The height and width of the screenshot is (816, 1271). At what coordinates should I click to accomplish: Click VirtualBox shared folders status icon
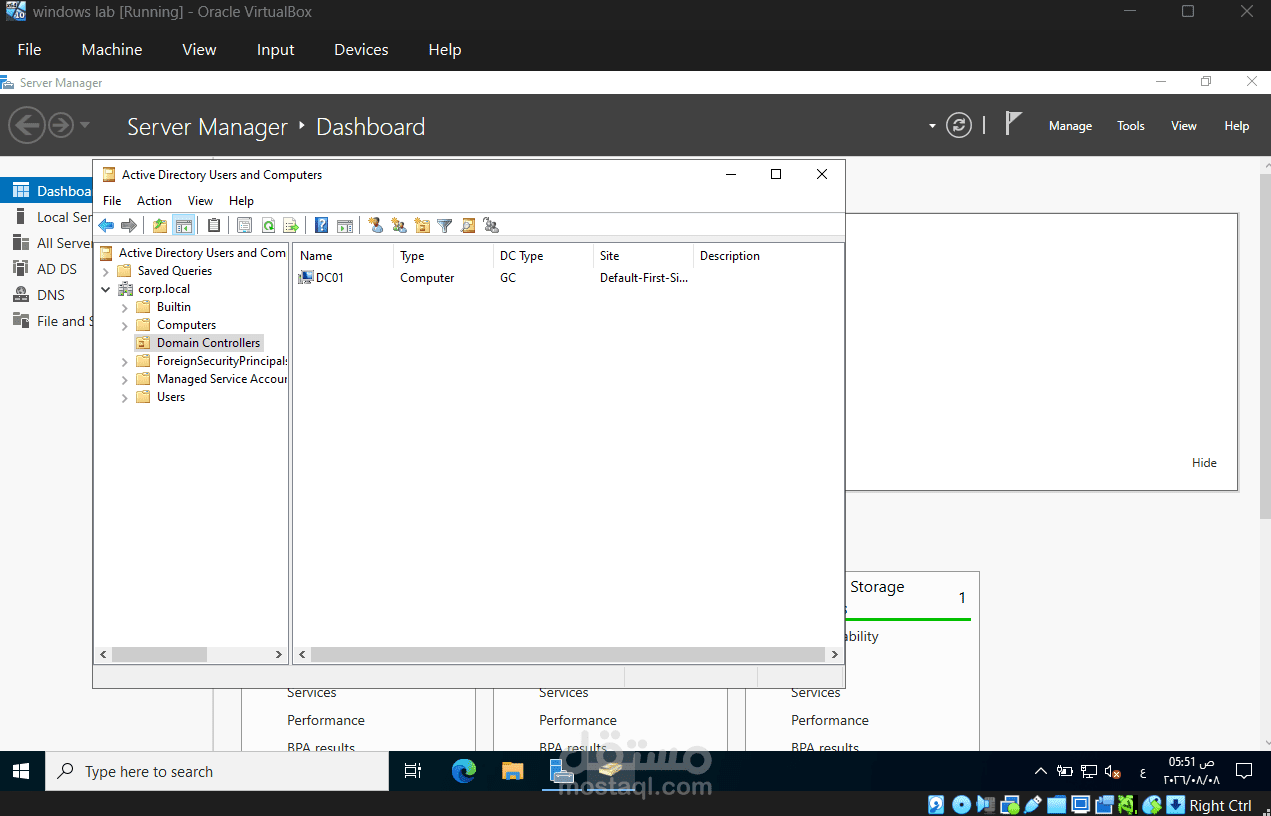tap(1057, 805)
